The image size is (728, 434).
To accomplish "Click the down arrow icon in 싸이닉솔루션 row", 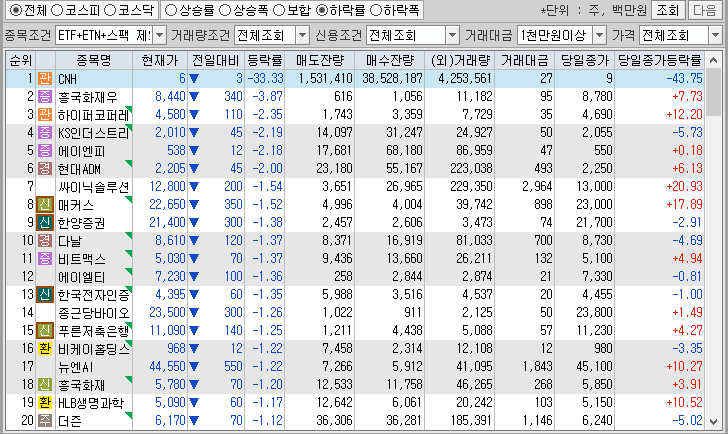I will click(x=194, y=187).
